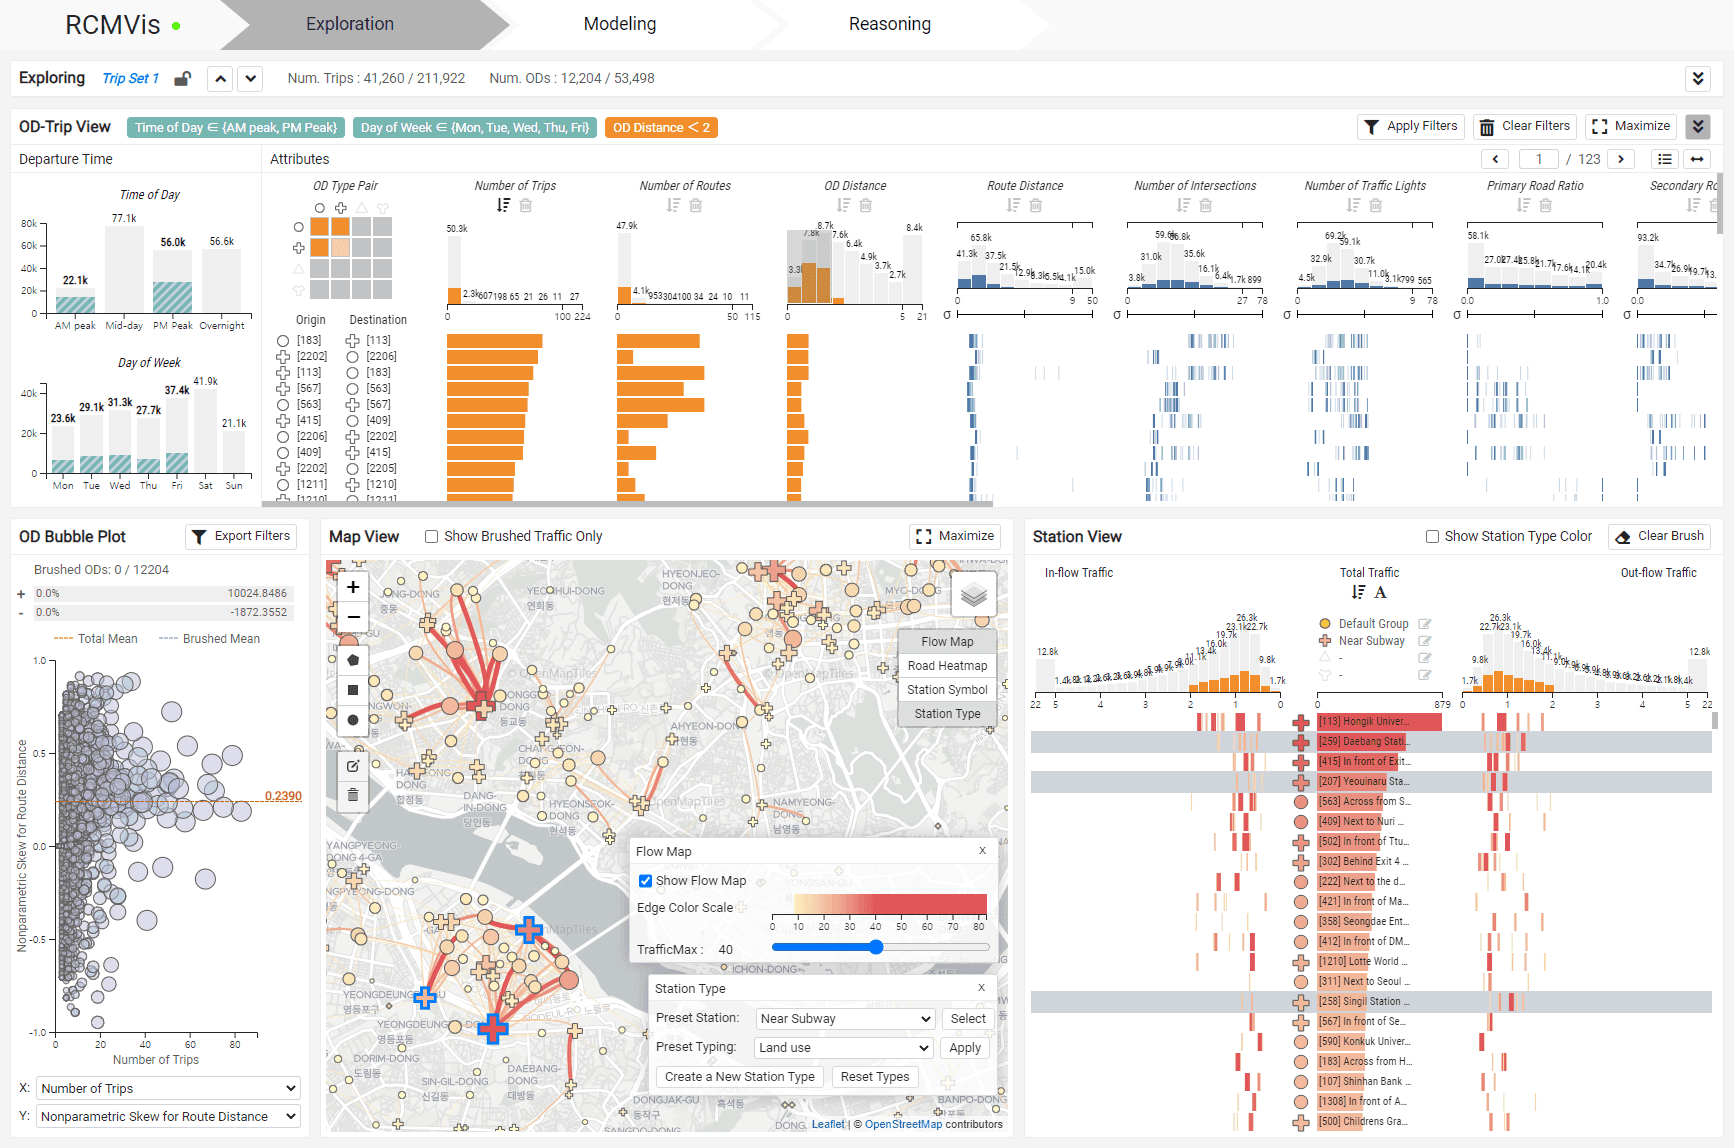The width and height of the screenshot is (1734, 1148).
Task: Click the Clear Filters button
Action: point(1524,126)
